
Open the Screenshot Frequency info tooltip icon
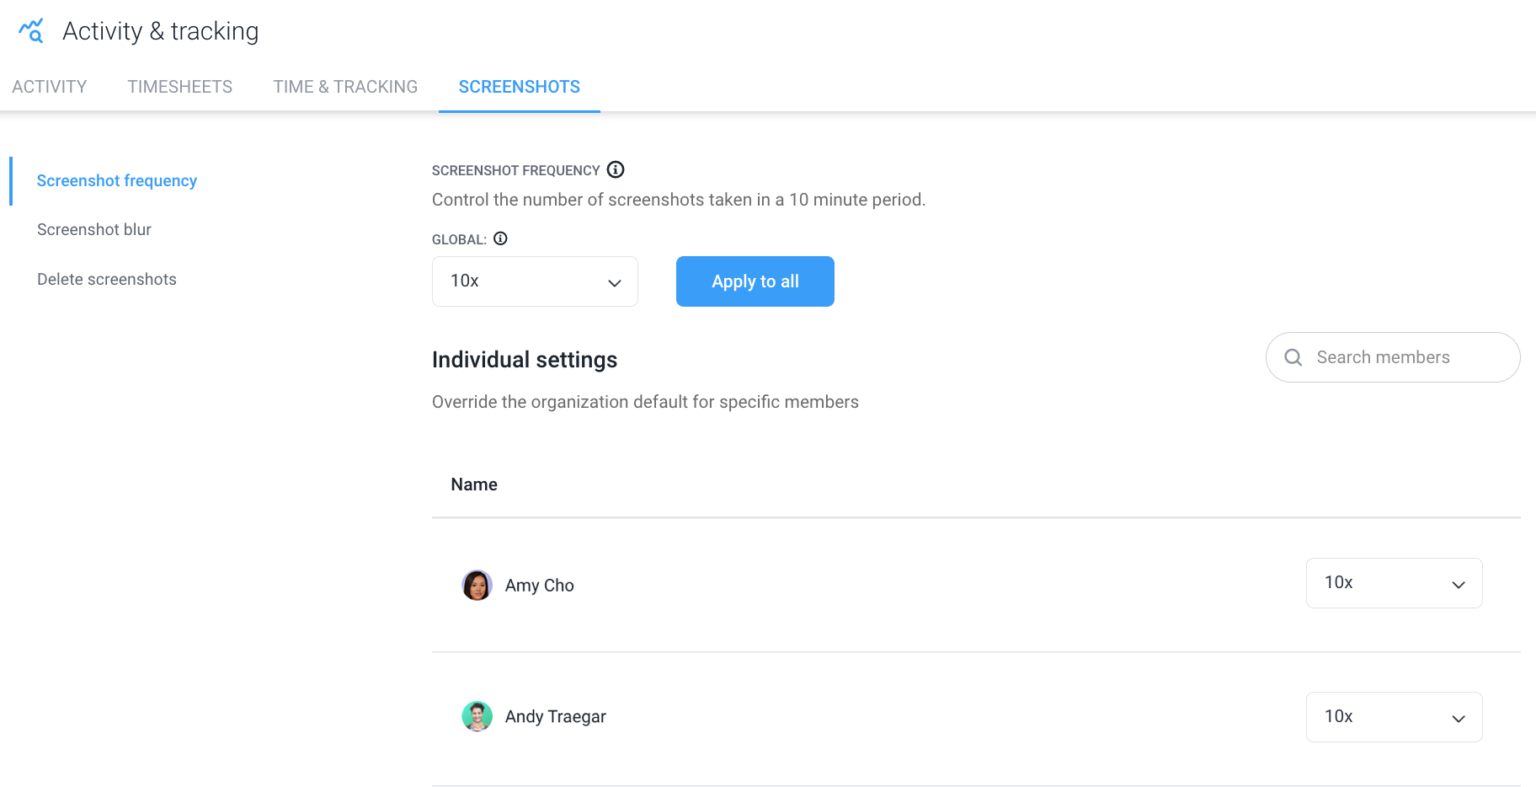pos(615,170)
